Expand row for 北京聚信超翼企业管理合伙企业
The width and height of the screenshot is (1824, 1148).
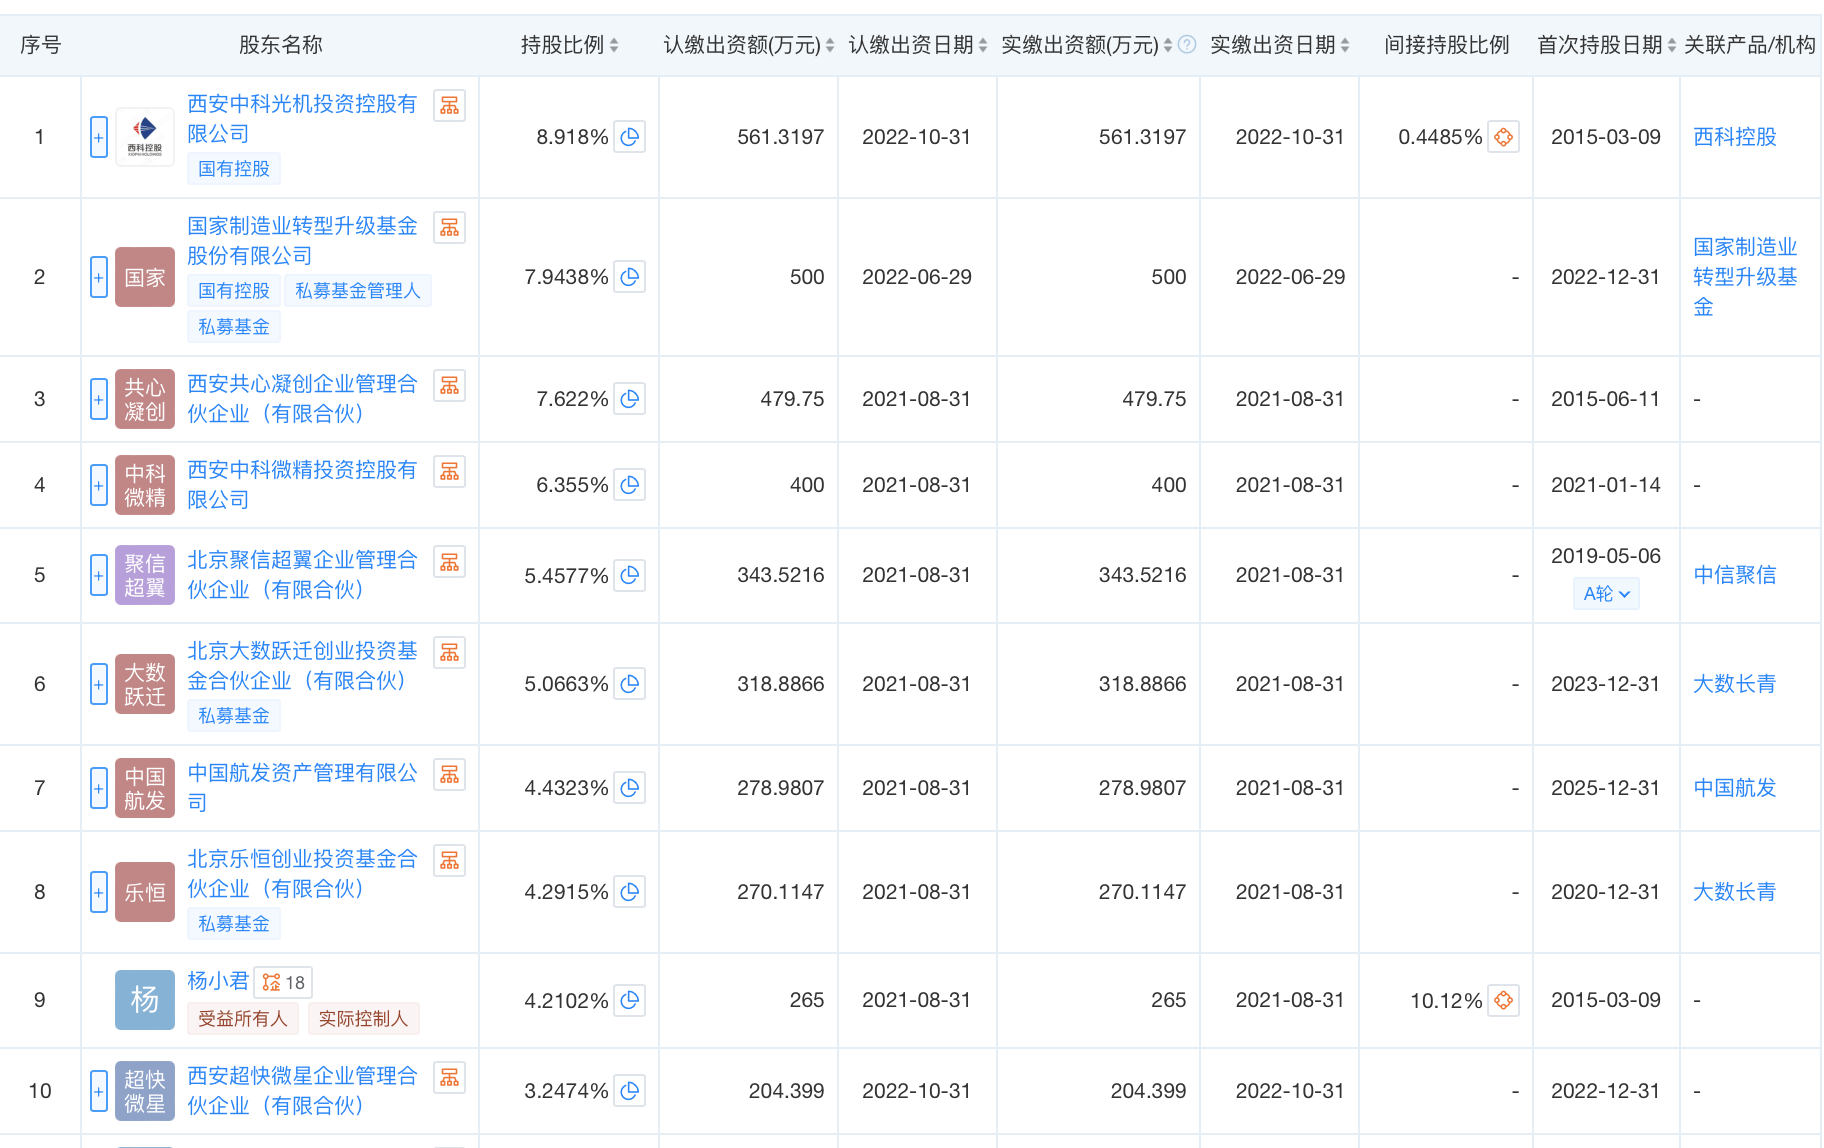98,575
